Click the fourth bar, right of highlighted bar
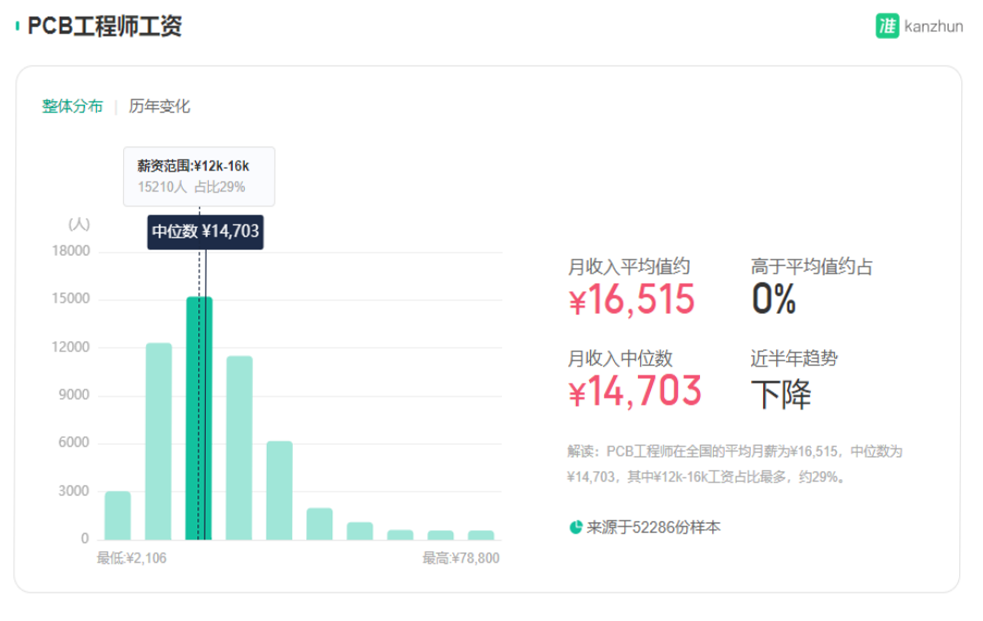The width and height of the screenshot is (983, 621). tap(239, 447)
